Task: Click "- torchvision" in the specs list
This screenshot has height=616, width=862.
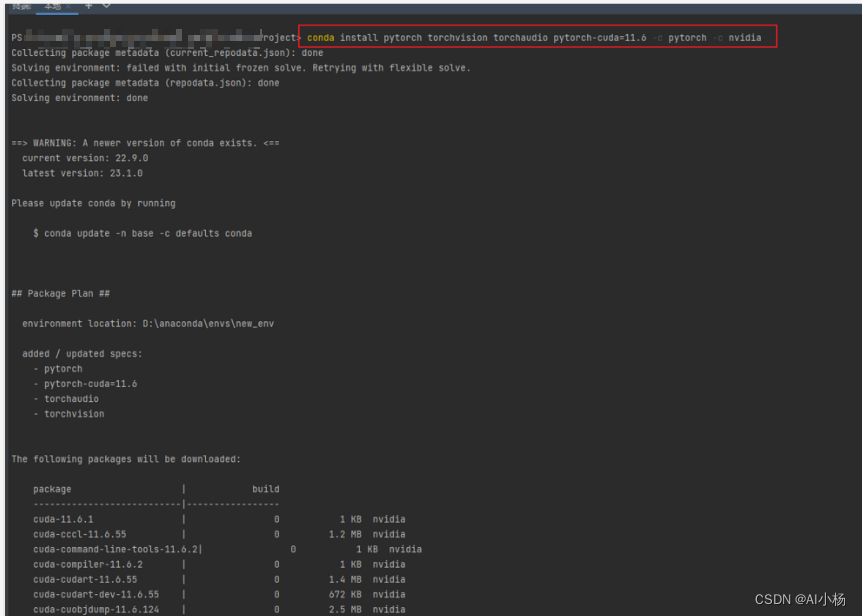Action: [x=69, y=414]
